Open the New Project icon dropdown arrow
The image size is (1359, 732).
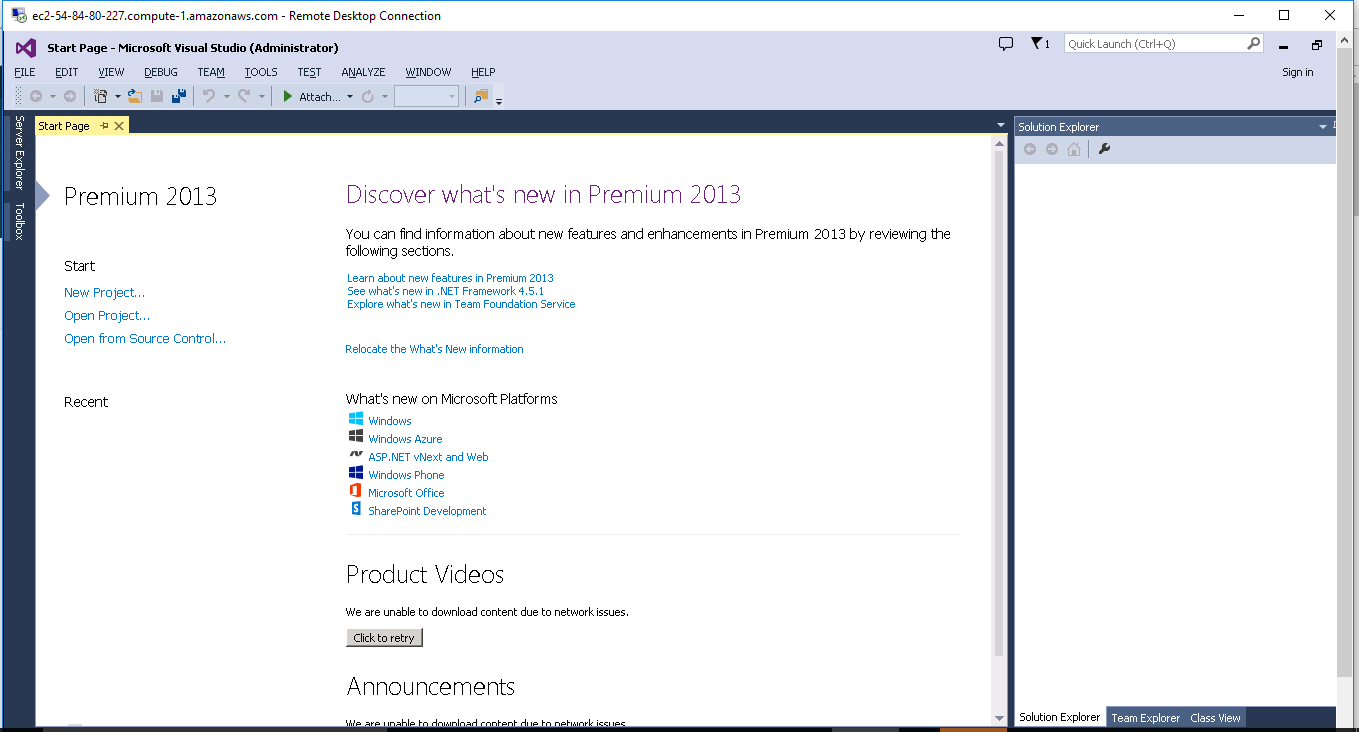coord(117,97)
